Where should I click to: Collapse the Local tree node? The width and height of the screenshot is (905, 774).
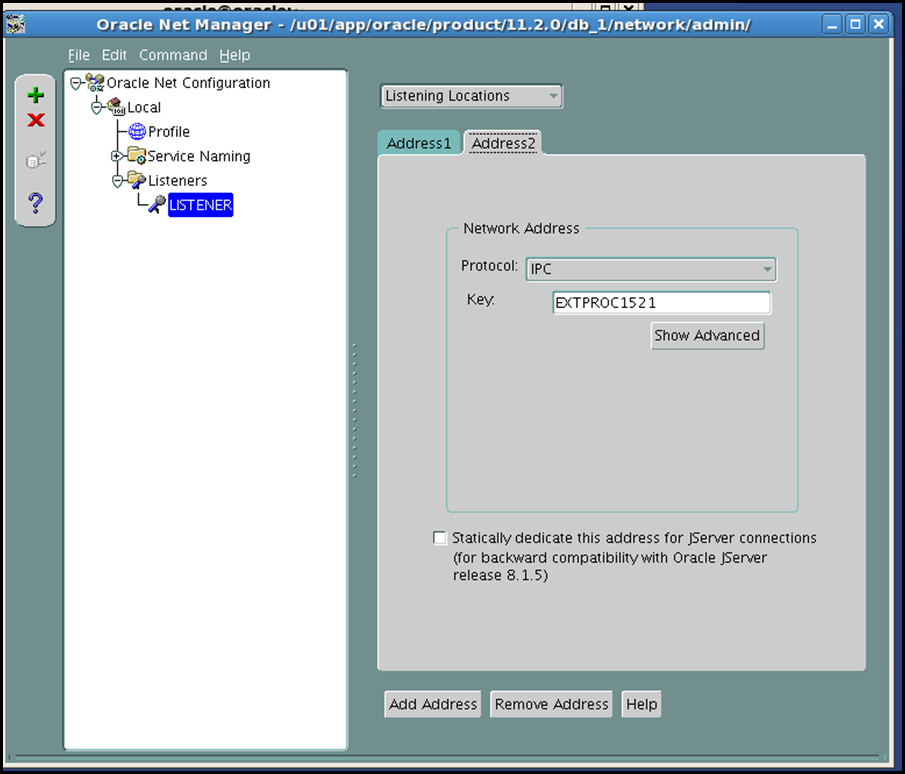[x=96, y=107]
